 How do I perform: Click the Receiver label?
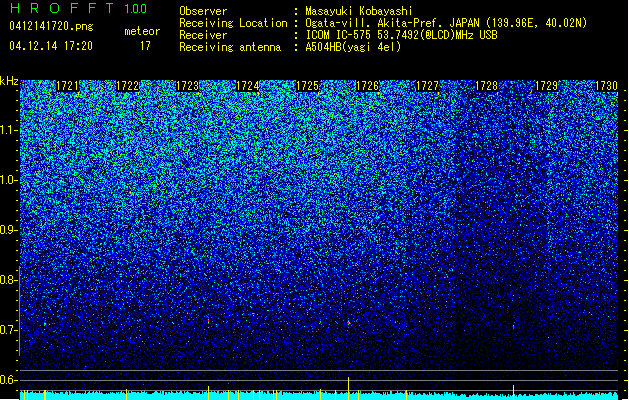tap(203, 35)
